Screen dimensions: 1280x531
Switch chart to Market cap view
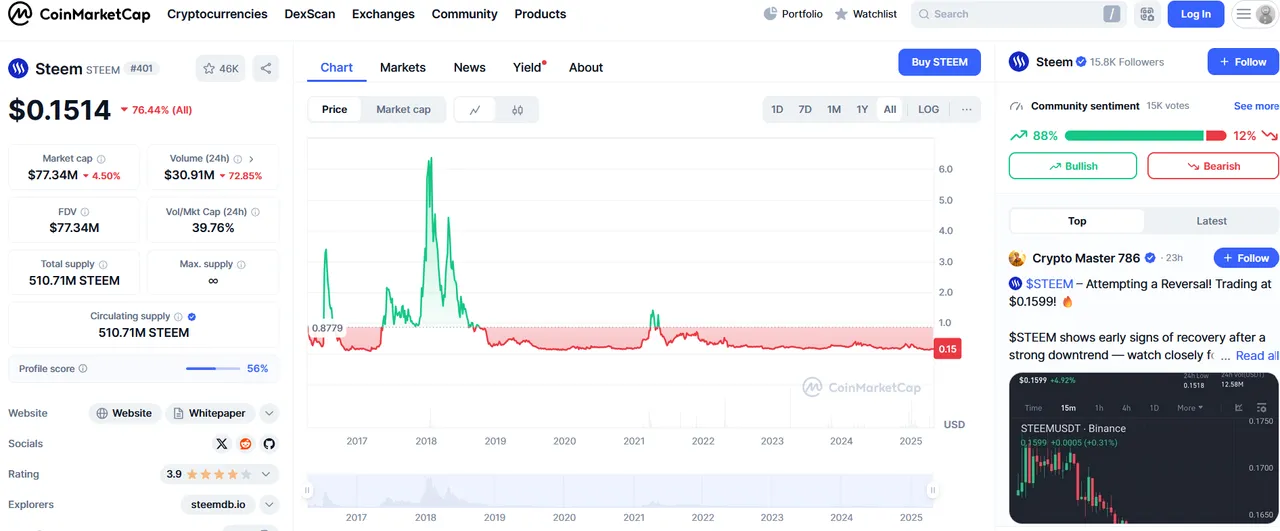(403, 110)
